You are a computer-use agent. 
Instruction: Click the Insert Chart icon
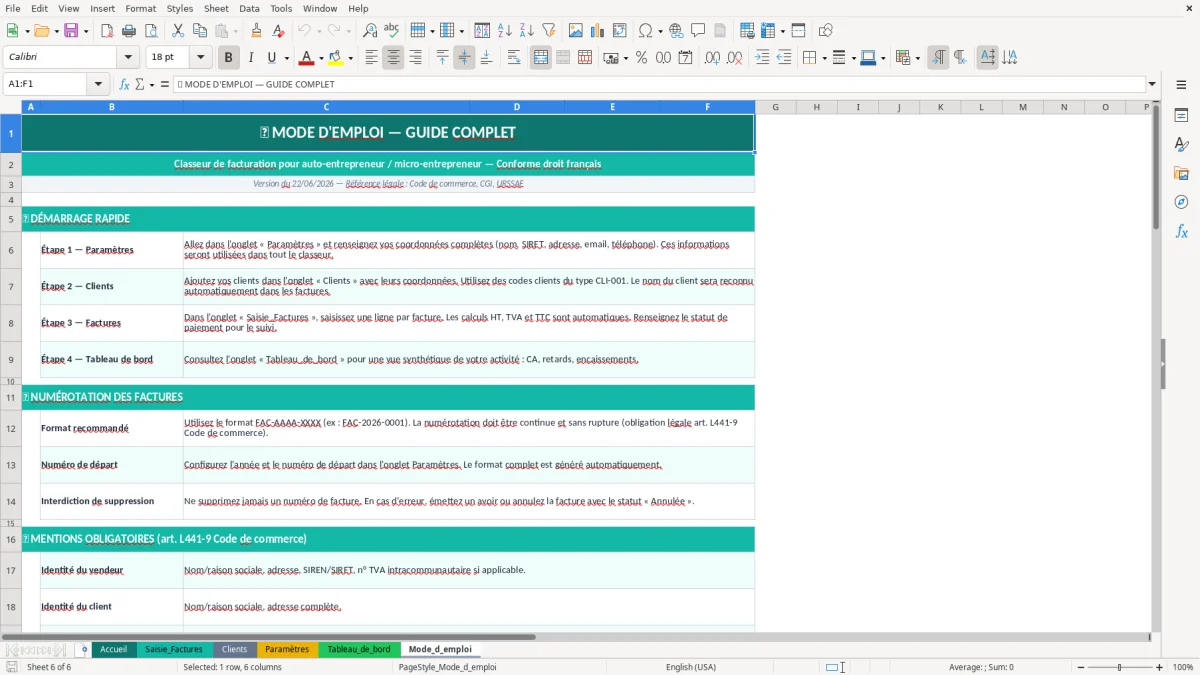click(598, 31)
